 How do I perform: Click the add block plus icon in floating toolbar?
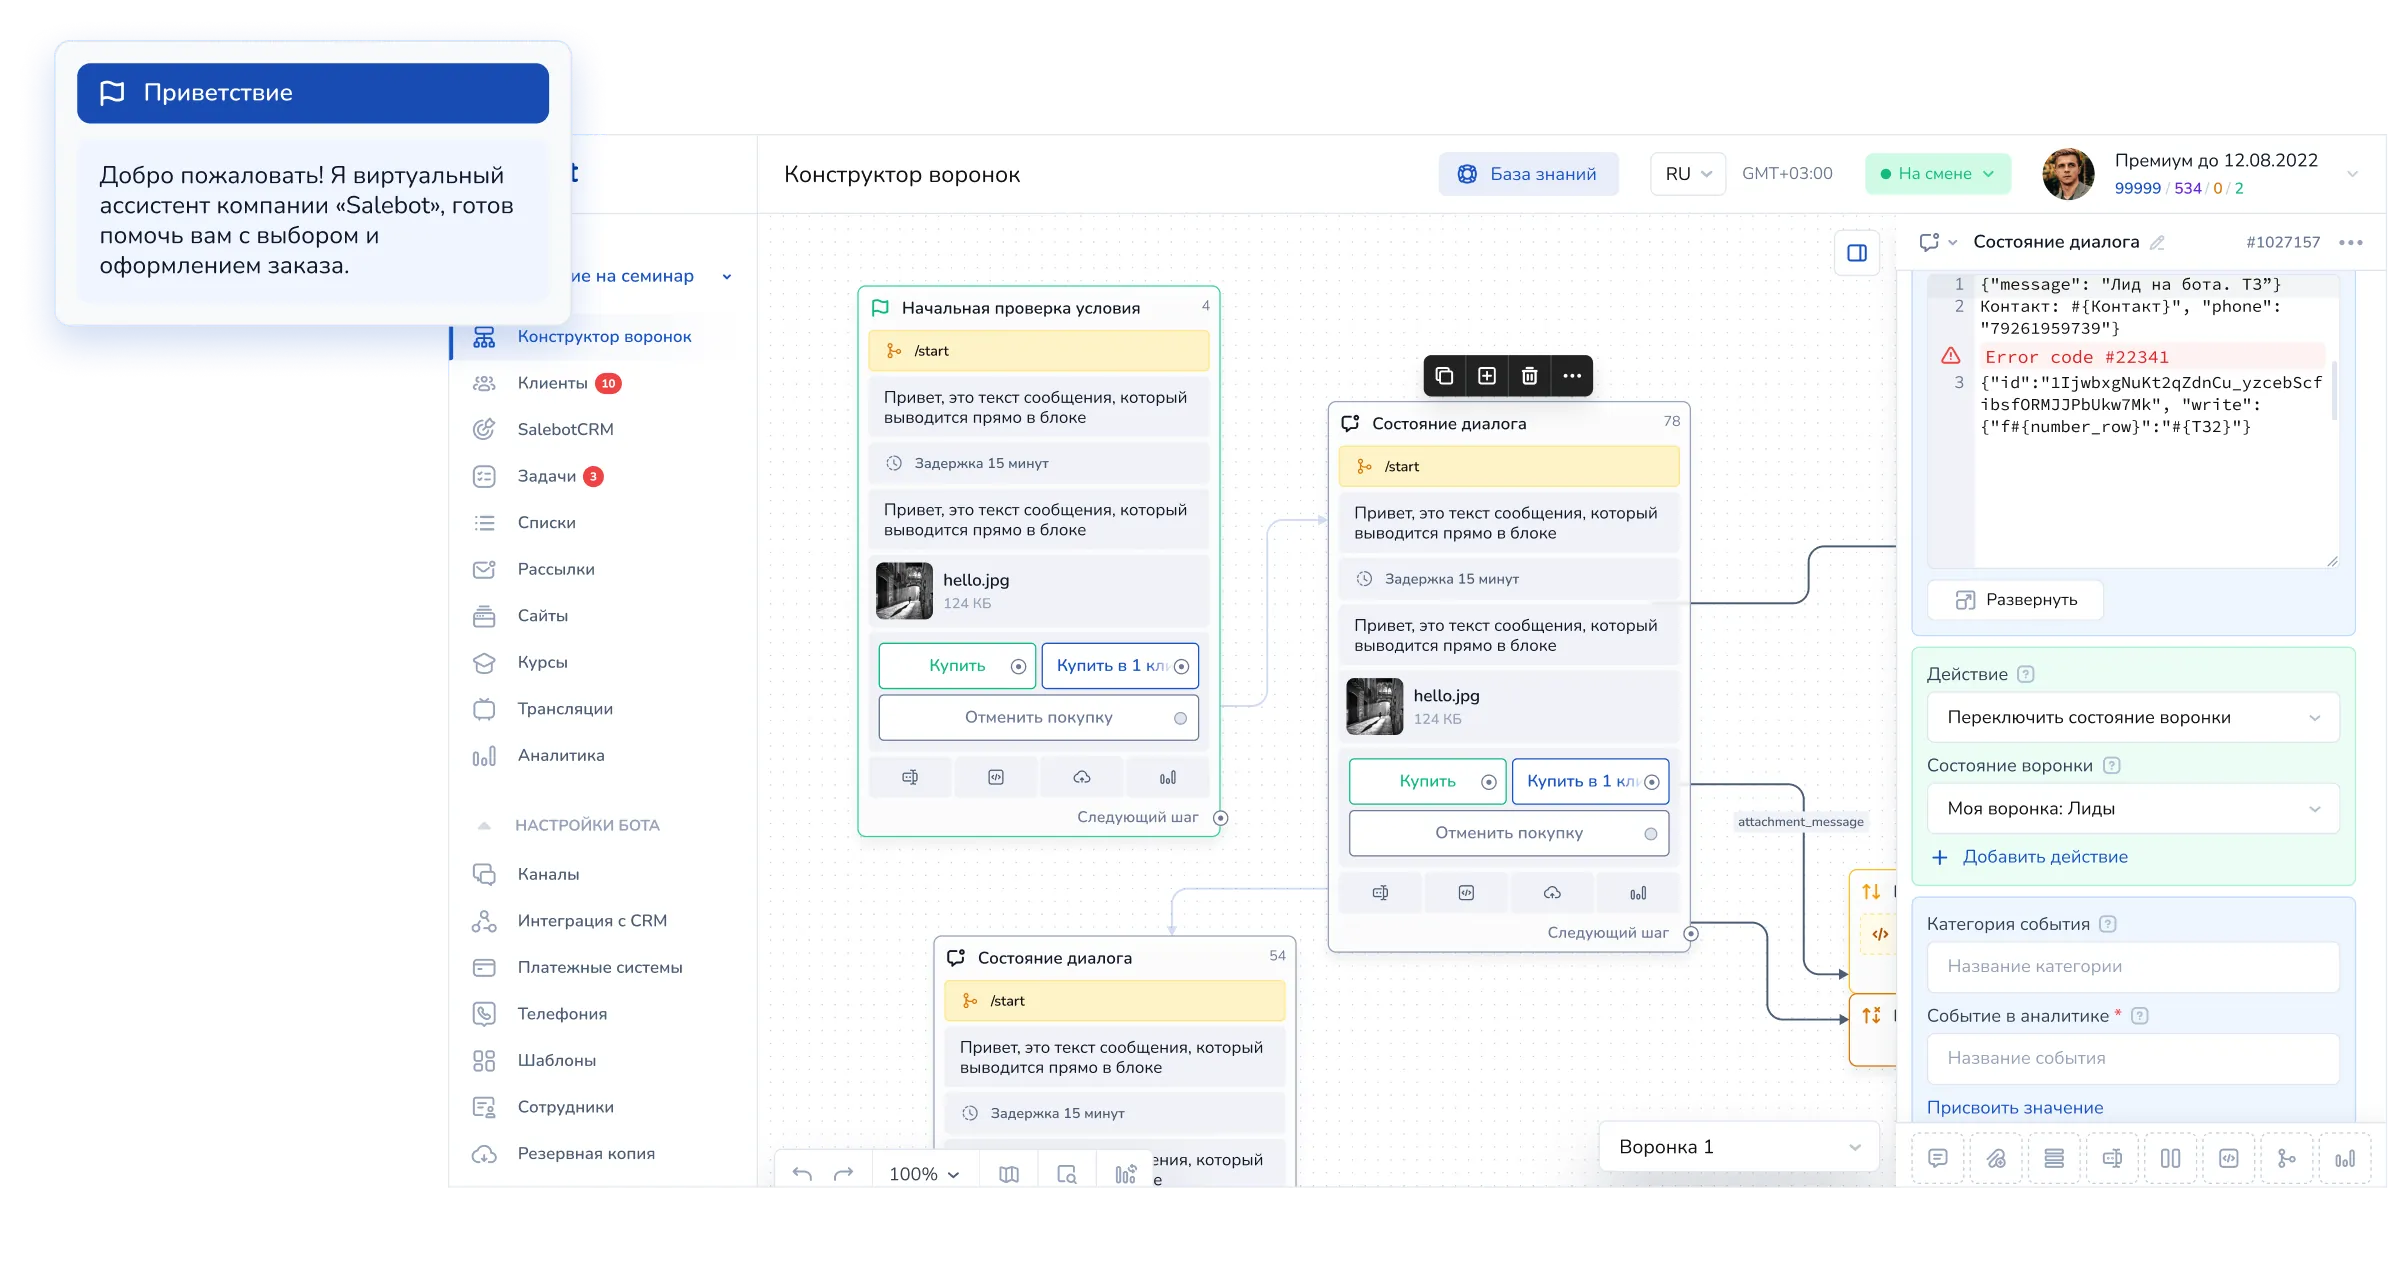click(x=1487, y=376)
